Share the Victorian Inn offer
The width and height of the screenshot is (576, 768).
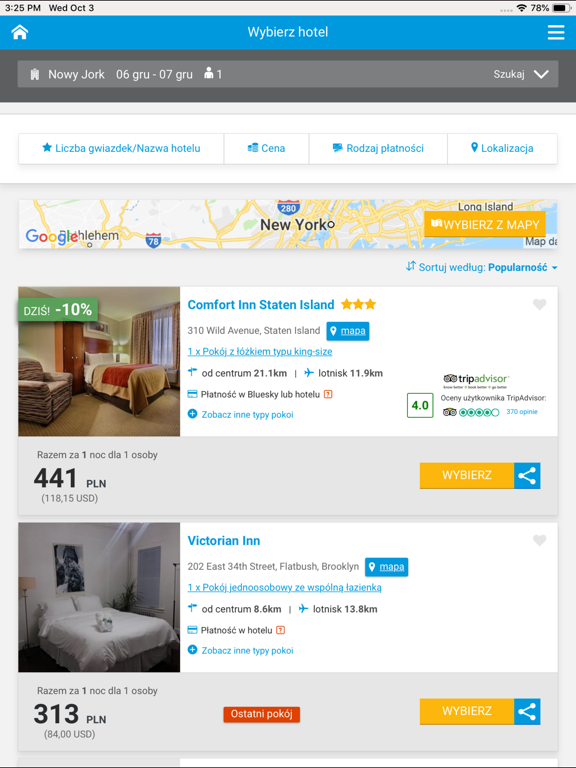click(527, 711)
